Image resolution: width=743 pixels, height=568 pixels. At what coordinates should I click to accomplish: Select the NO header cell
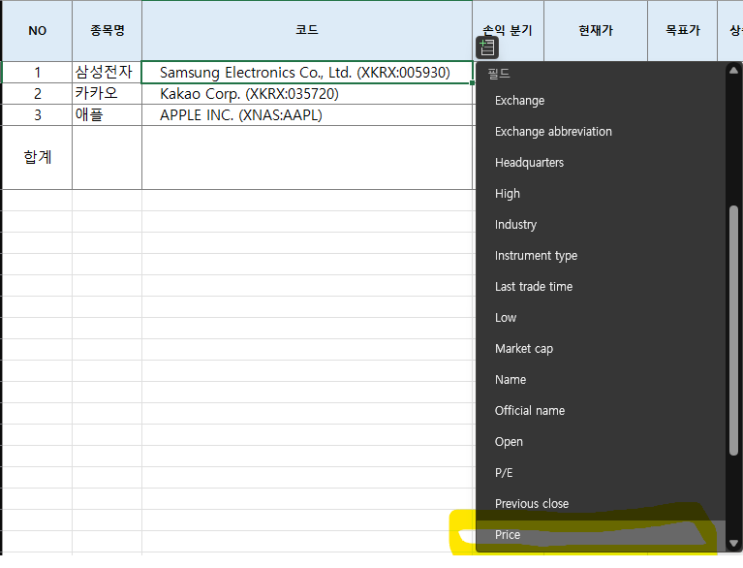coord(37,31)
